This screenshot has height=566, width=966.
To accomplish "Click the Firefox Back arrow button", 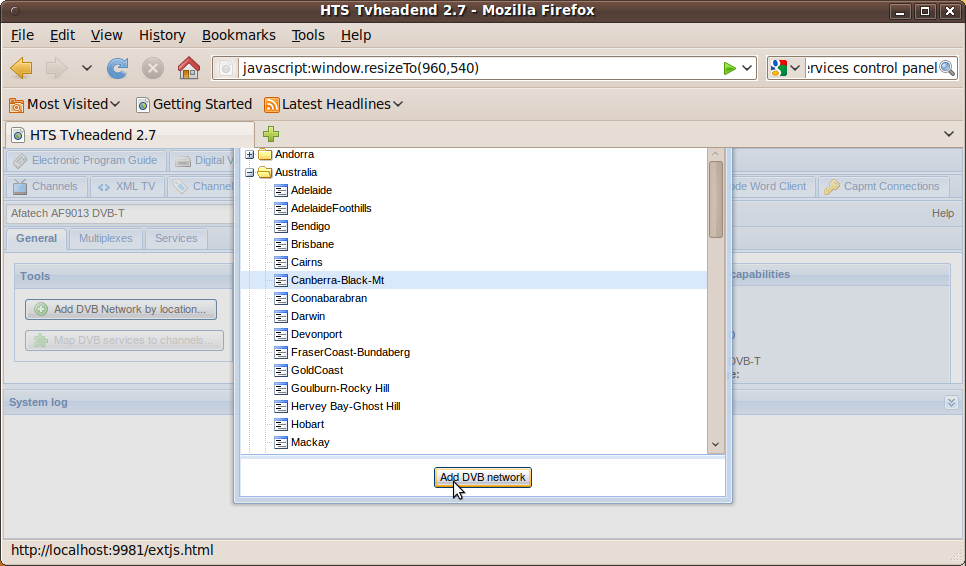I will pos(22,68).
